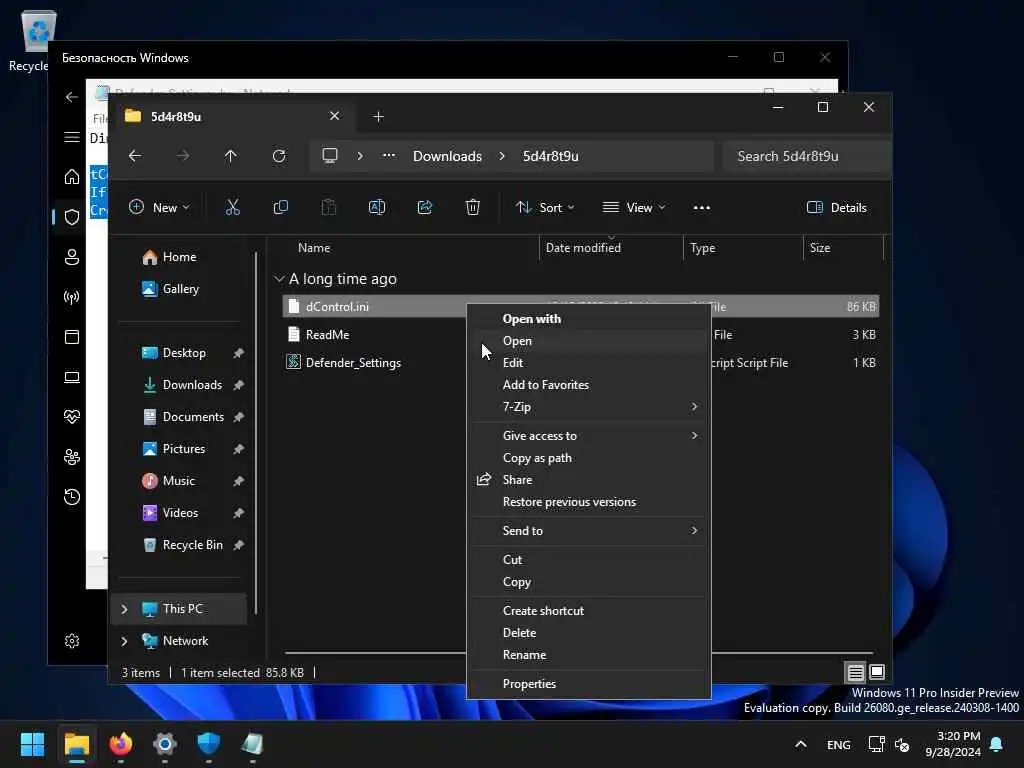
Task: Click the Downloads breadcrumb in address bar
Action: pyautogui.click(x=447, y=156)
